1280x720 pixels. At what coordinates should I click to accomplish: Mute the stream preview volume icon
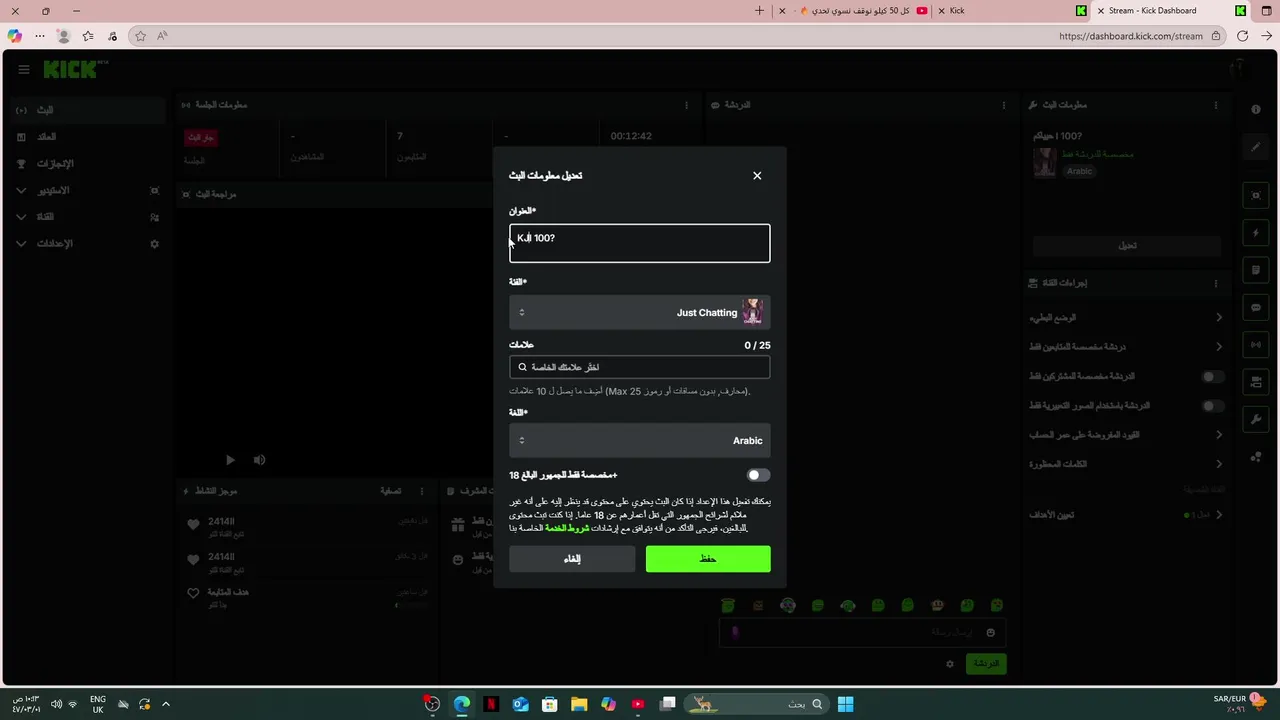(259, 460)
